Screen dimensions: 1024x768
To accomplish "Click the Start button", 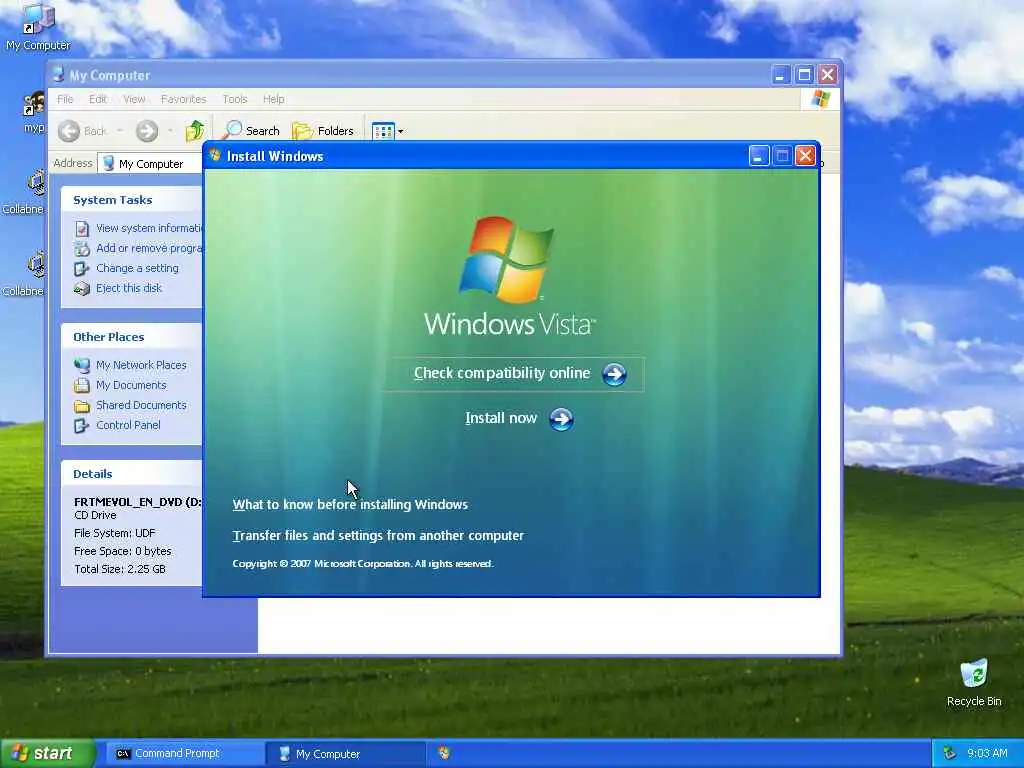I will click(x=48, y=754).
